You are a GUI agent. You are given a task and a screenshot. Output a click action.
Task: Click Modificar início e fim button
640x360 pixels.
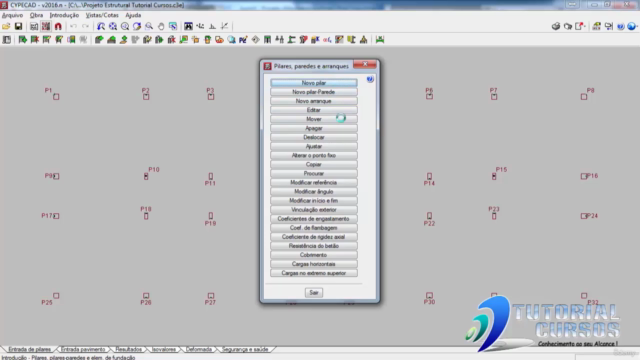(x=313, y=200)
